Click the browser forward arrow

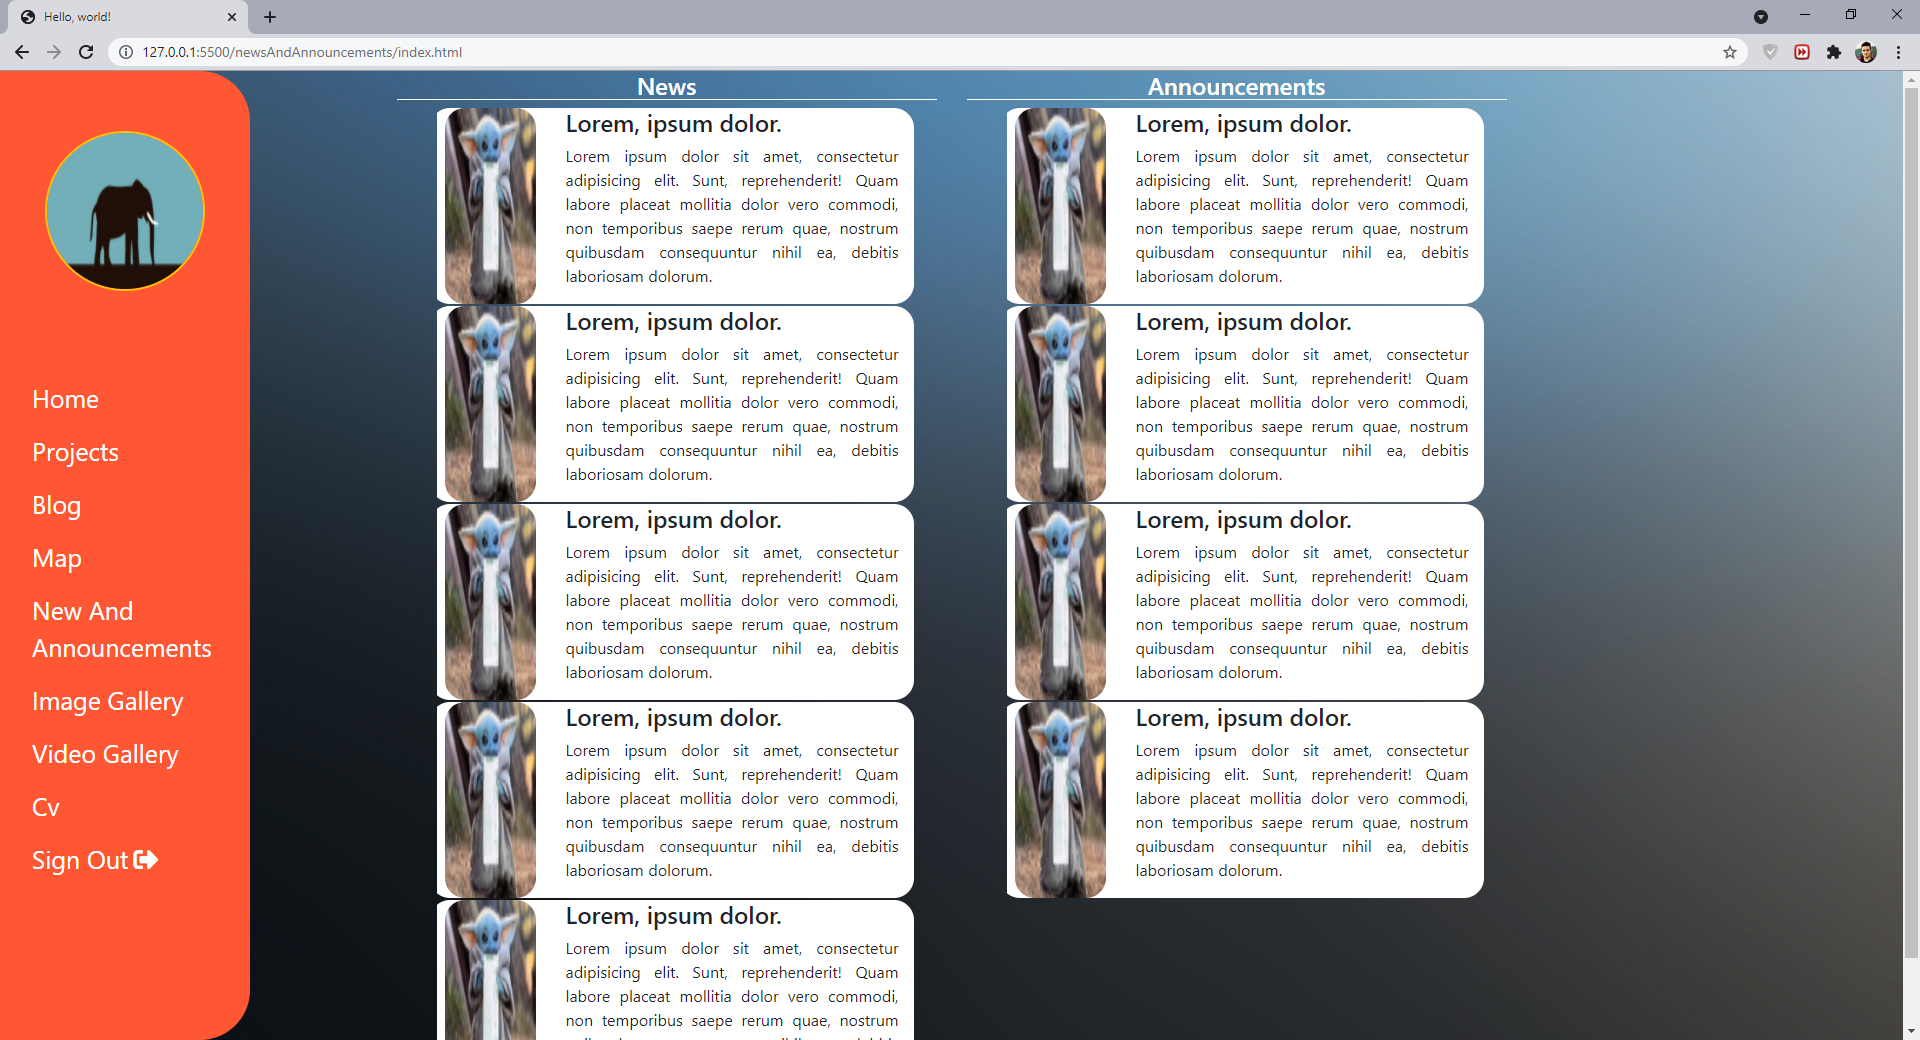[x=54, y=52]
